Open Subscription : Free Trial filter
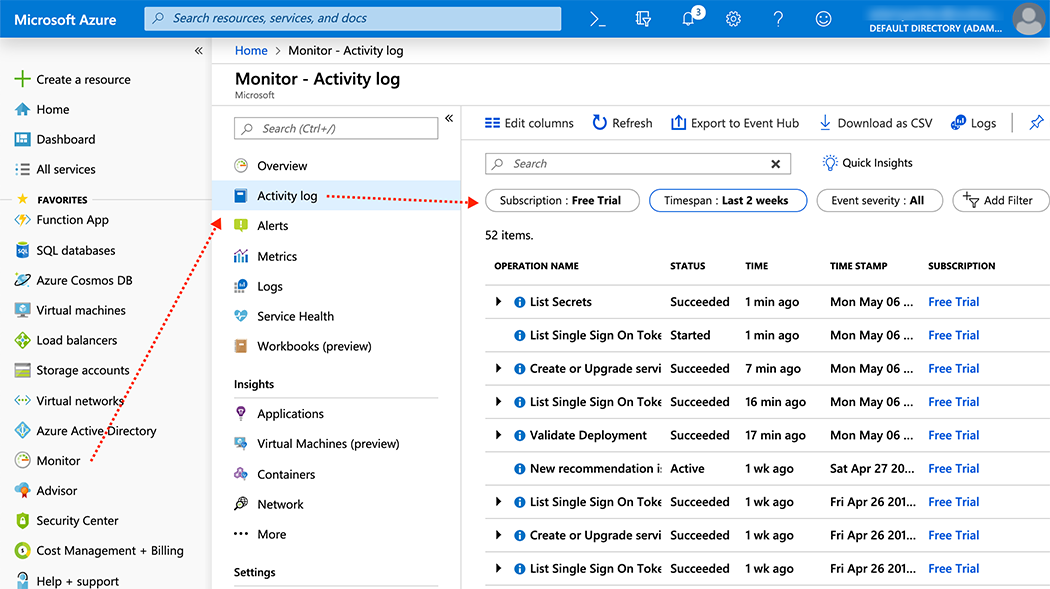 coord(562,200)
